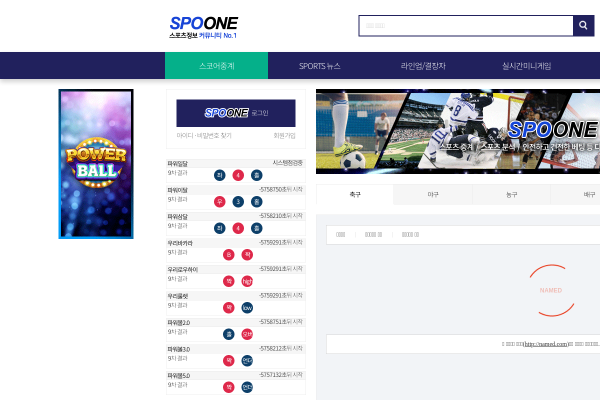Click 홀 ball in 파워일달 row
600x400 pixels.
tap(256, 175)
